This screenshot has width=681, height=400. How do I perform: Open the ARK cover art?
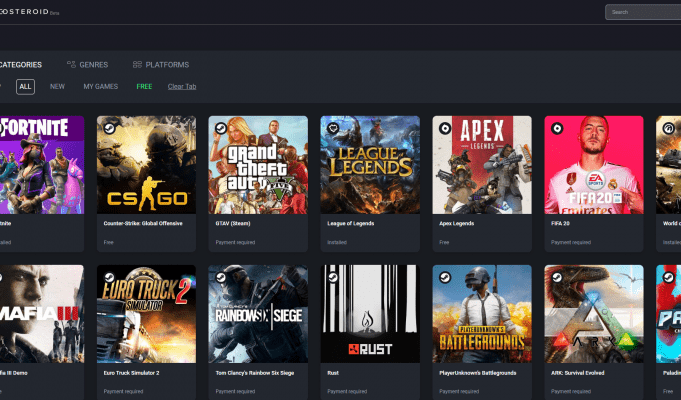click(x=594, y=314)
